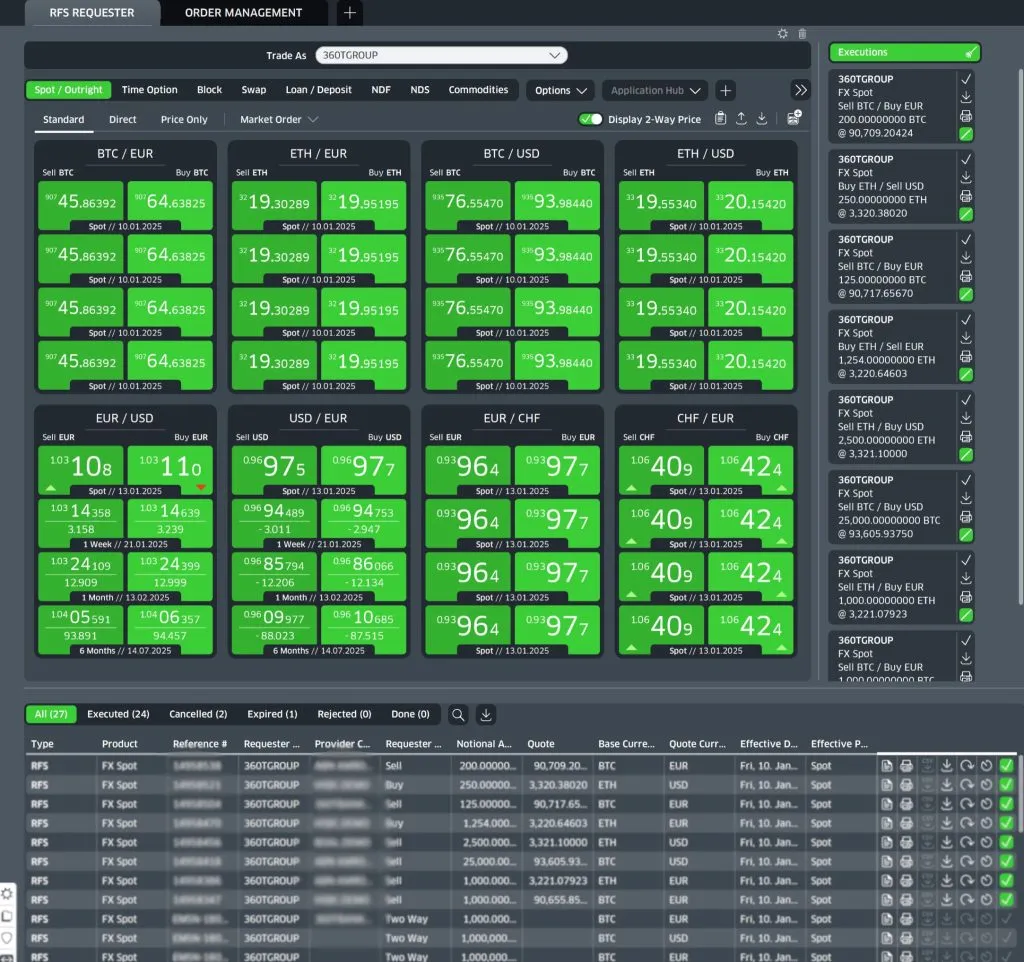Switch to the ORDER MANAGEMENT tab
Screen dimensions: 1024x962
pyautogui.click(x=244, y=12)
